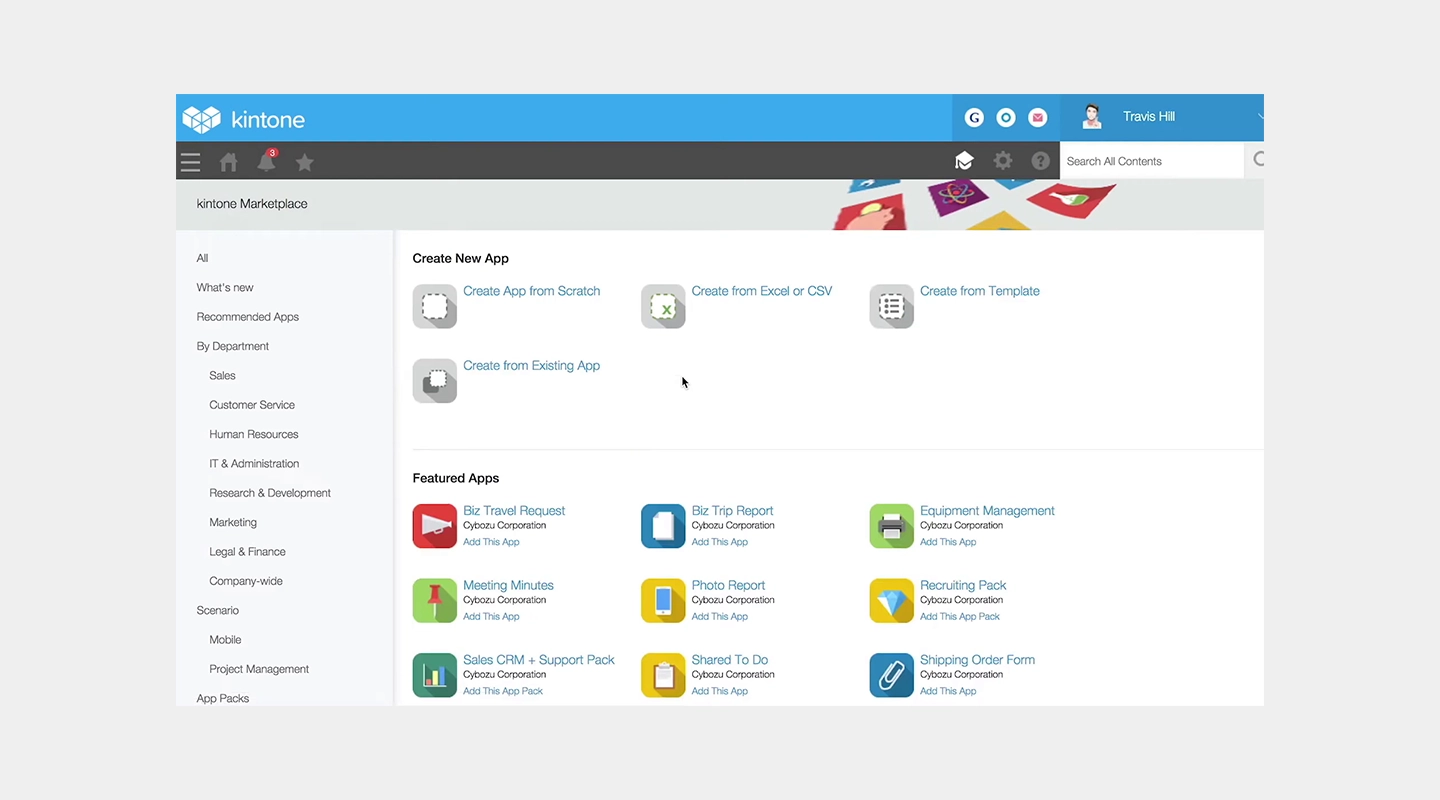This screenshot has width=1440, height=800.
Task: Add the Shared To Do app
Action: (720, 691)
